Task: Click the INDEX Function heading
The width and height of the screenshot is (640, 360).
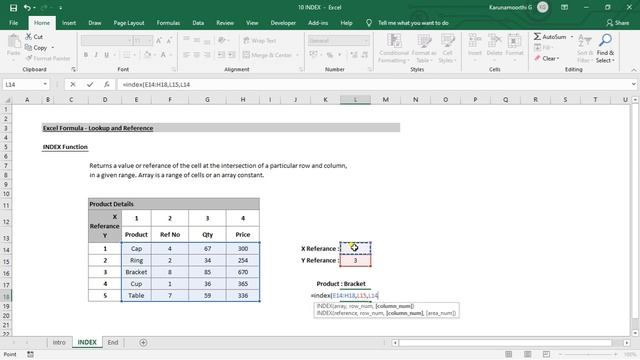Action: tap(65, 147)
